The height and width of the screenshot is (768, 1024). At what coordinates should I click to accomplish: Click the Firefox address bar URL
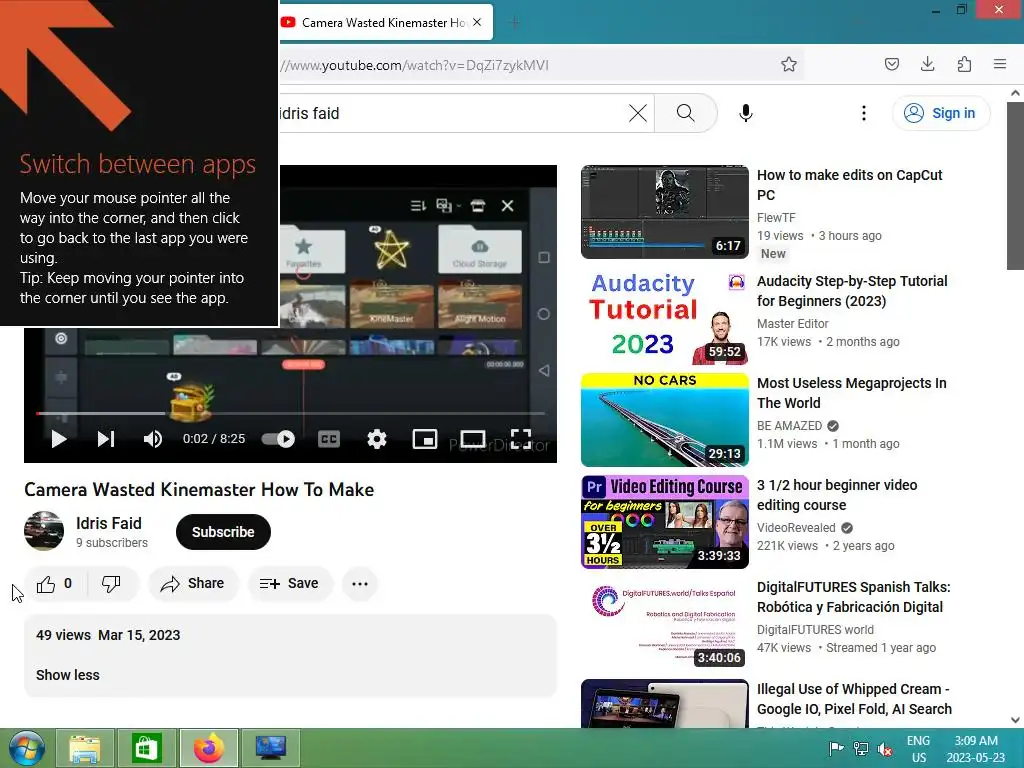(414, 65)
